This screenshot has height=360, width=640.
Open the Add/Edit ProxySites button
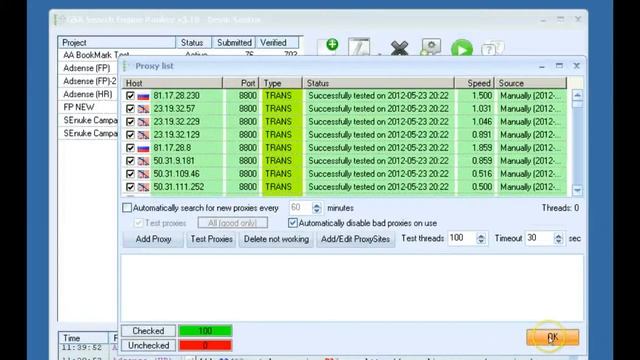coord(356,239)
